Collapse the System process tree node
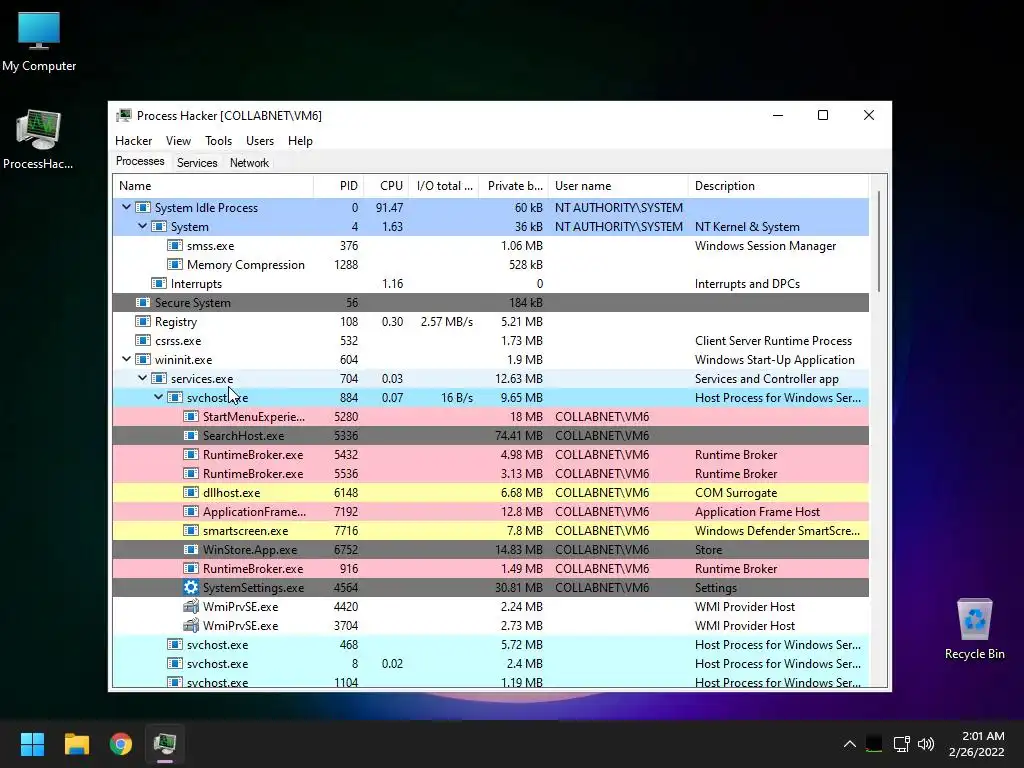This screenshot has height=768, width=1024. 142,226
